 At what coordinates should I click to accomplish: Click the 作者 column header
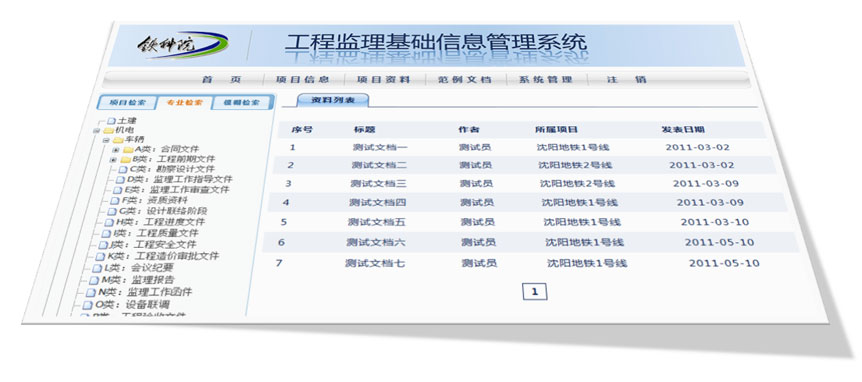(x=469, y=130)
